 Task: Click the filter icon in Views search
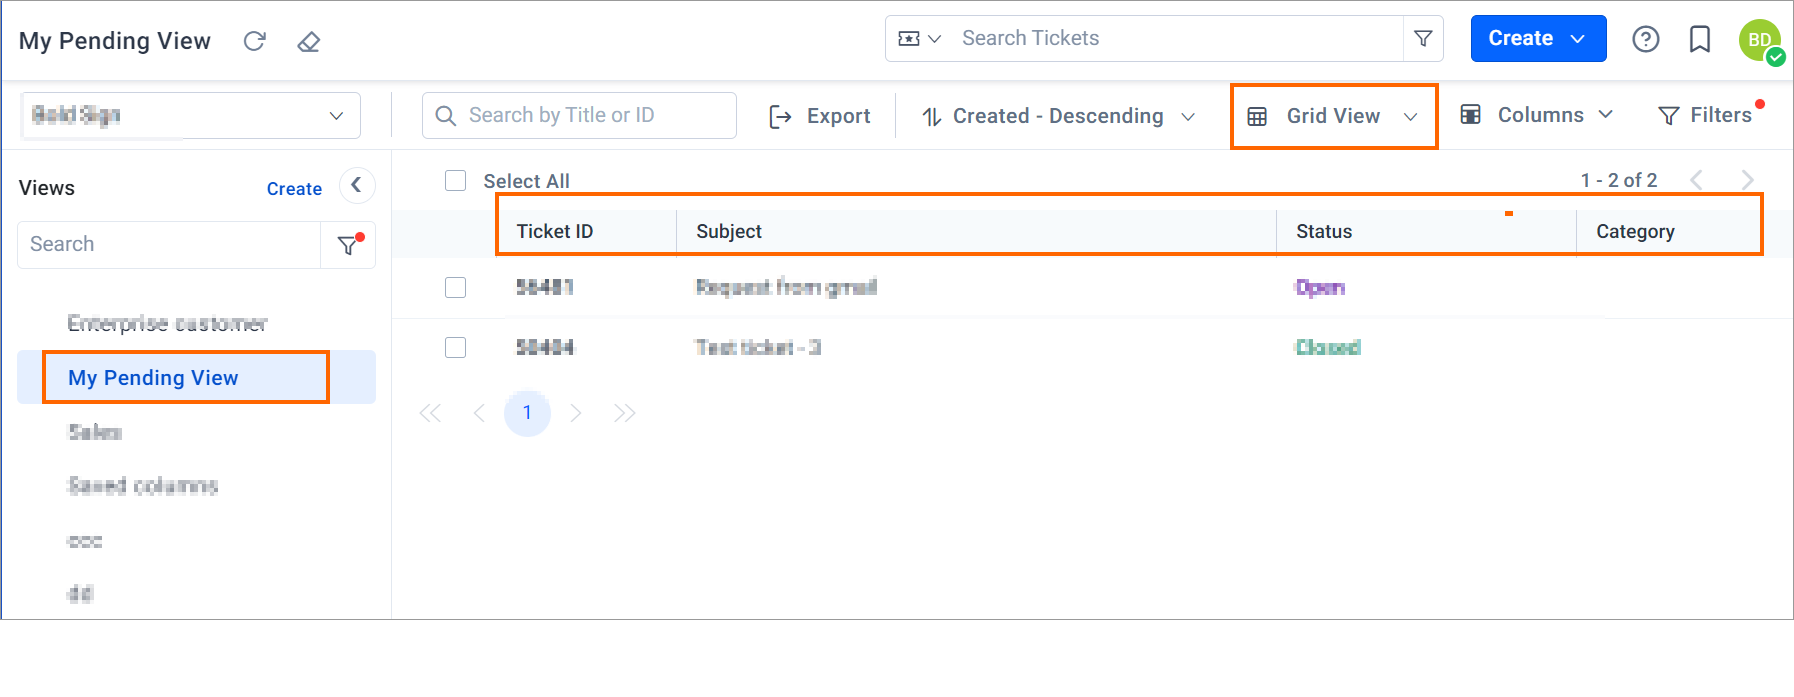pos(348,245)
